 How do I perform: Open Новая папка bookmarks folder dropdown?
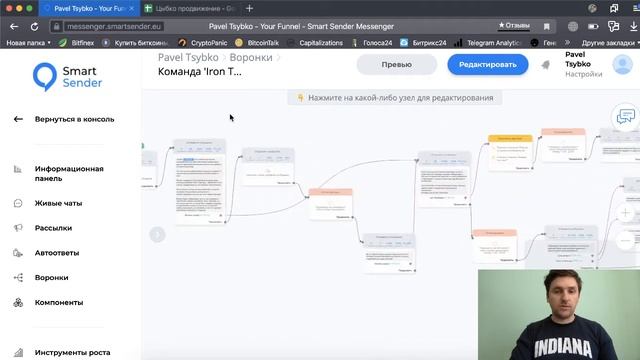[29, 42]
